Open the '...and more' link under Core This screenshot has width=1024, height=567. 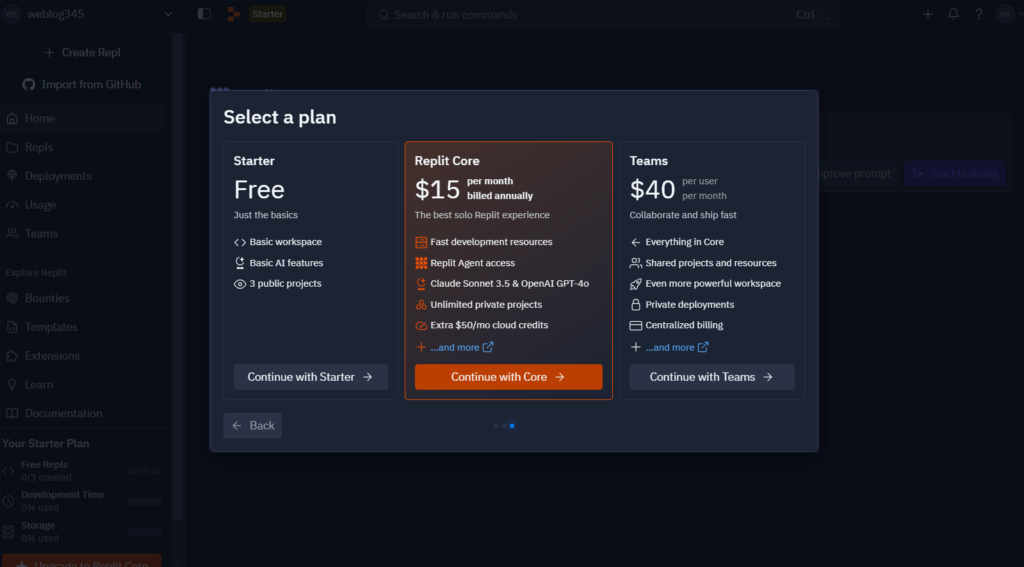click(x=455, y=347)
